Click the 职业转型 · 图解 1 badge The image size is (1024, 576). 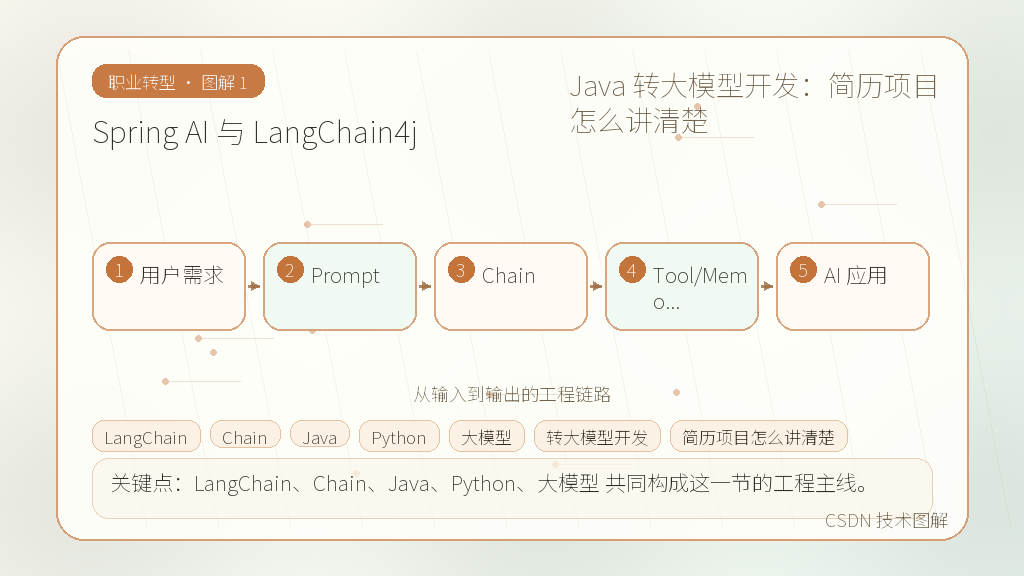(x=178, y=82)
